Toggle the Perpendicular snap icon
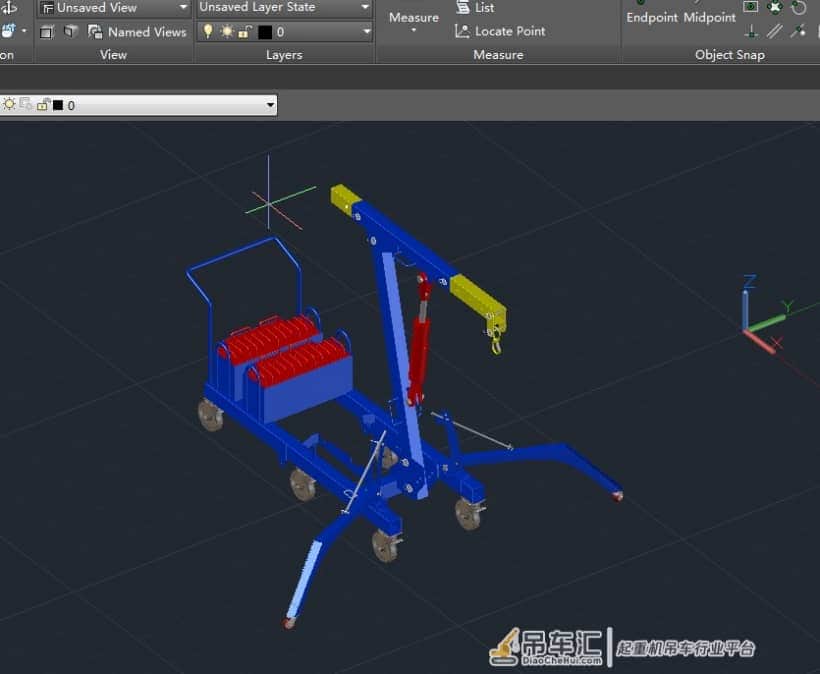 (751, 31)
